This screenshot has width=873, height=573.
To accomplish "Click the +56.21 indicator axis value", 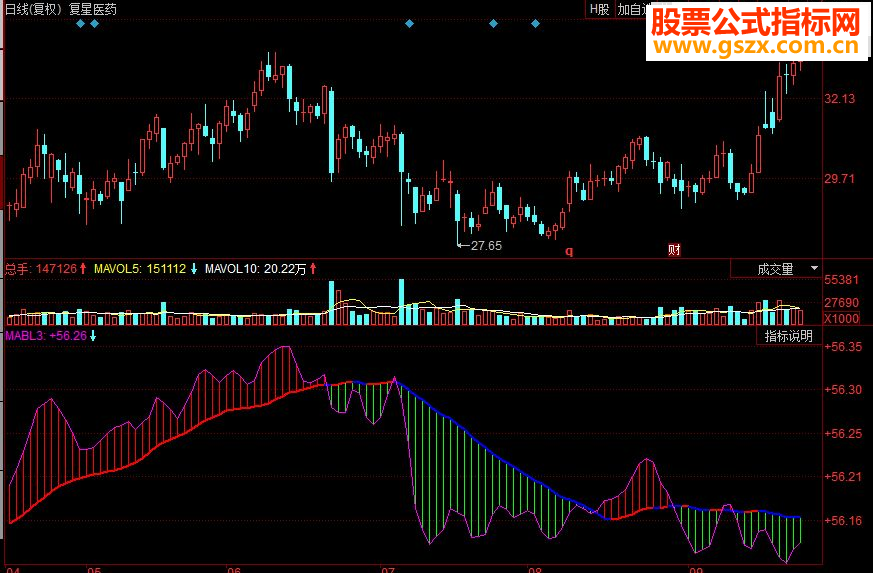I will (843, 477).
